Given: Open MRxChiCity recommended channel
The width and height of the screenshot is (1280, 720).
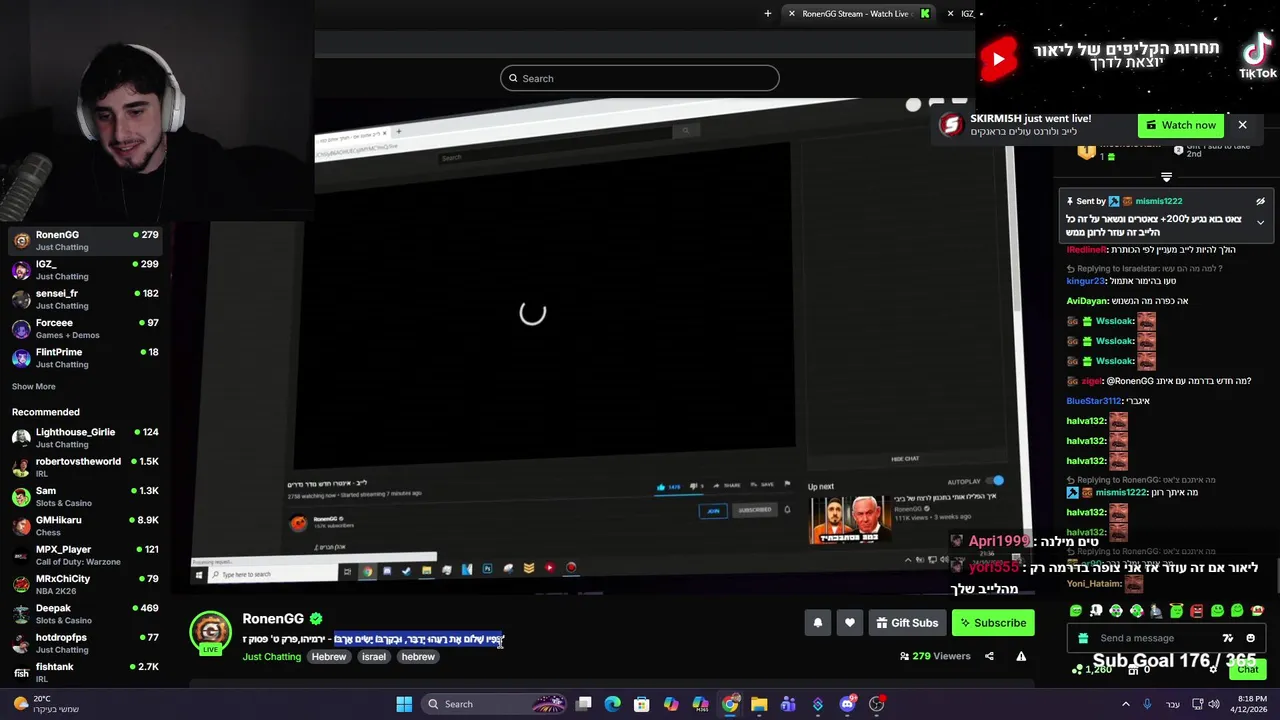Looking at the screenshot, I should [x=85, y=584].
